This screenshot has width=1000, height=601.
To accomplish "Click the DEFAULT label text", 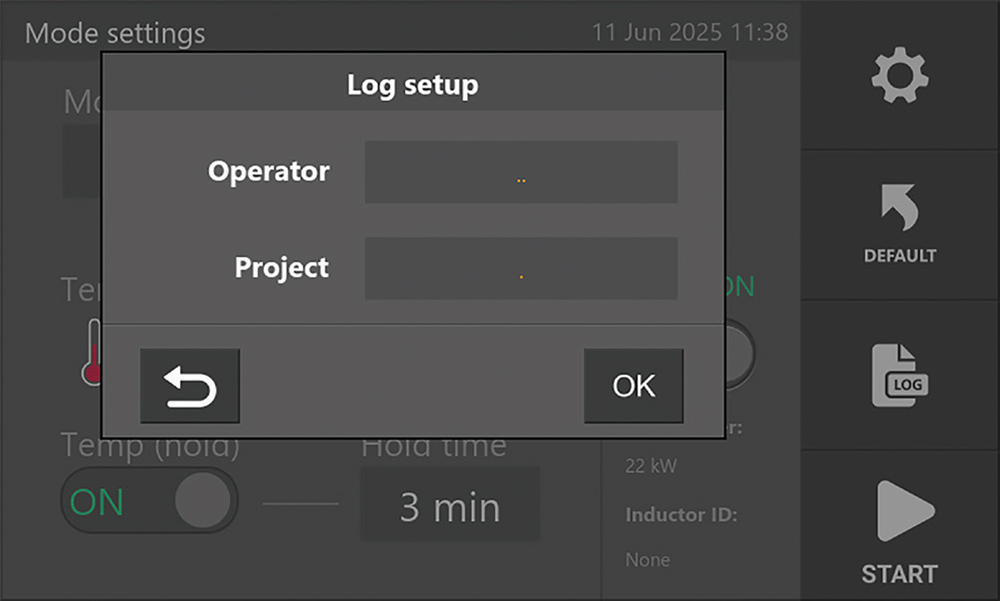I will tap(899, 256).
